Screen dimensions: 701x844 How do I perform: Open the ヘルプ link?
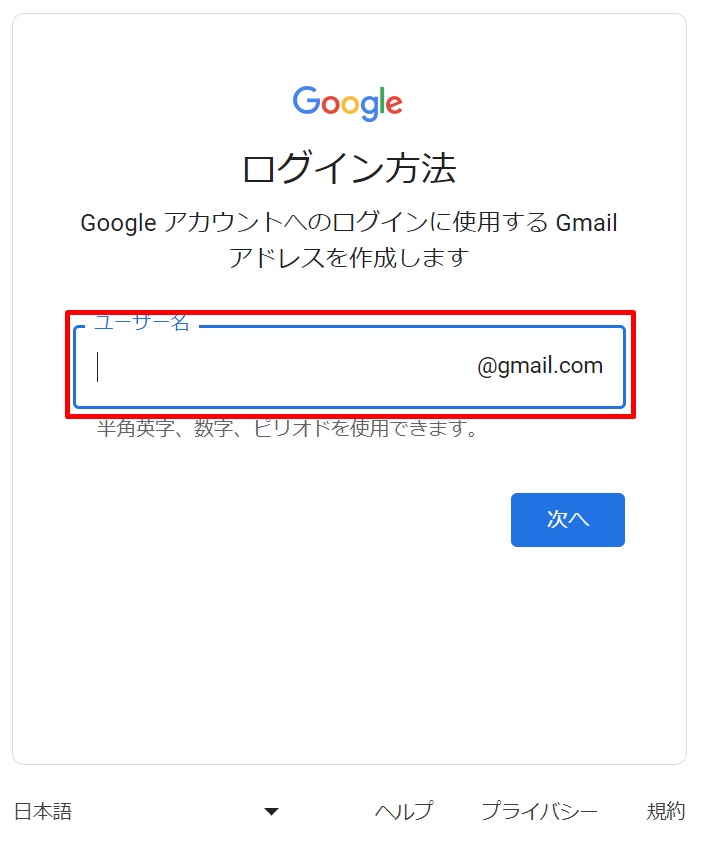click(x=404, y=811)
